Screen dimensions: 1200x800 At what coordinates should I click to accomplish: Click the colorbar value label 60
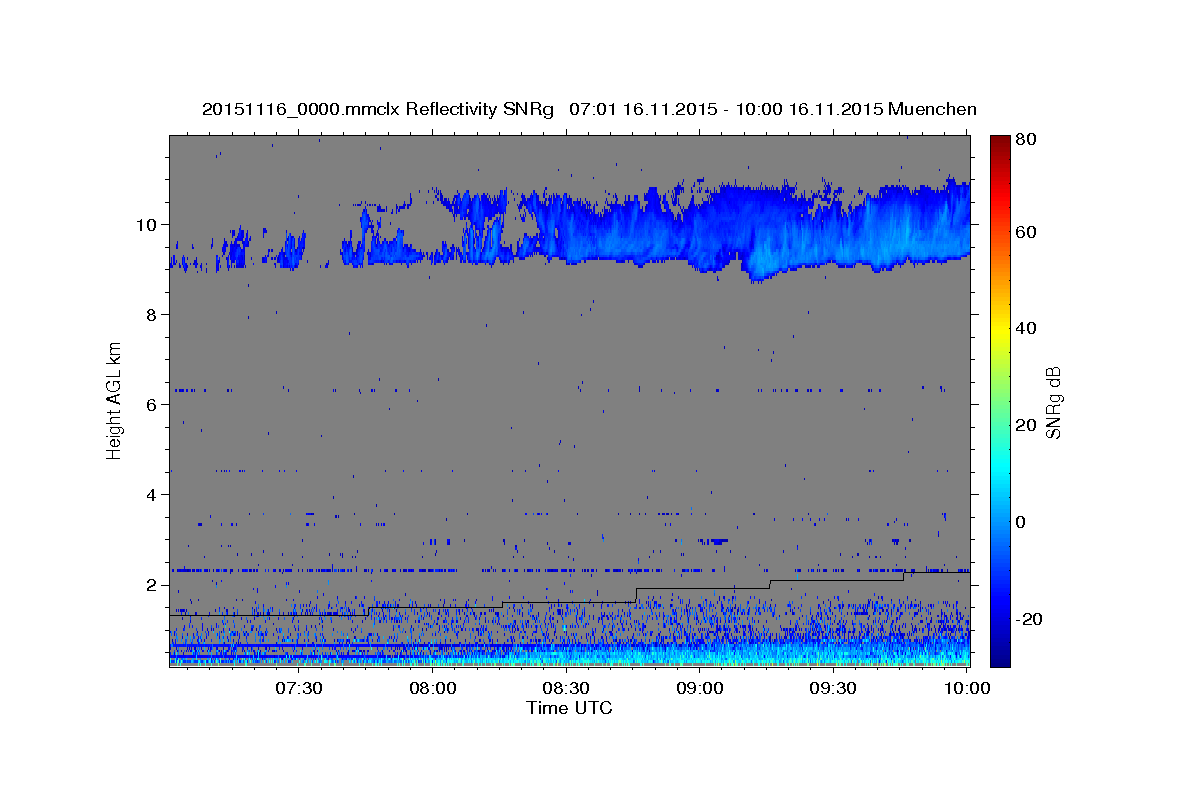1028,232
